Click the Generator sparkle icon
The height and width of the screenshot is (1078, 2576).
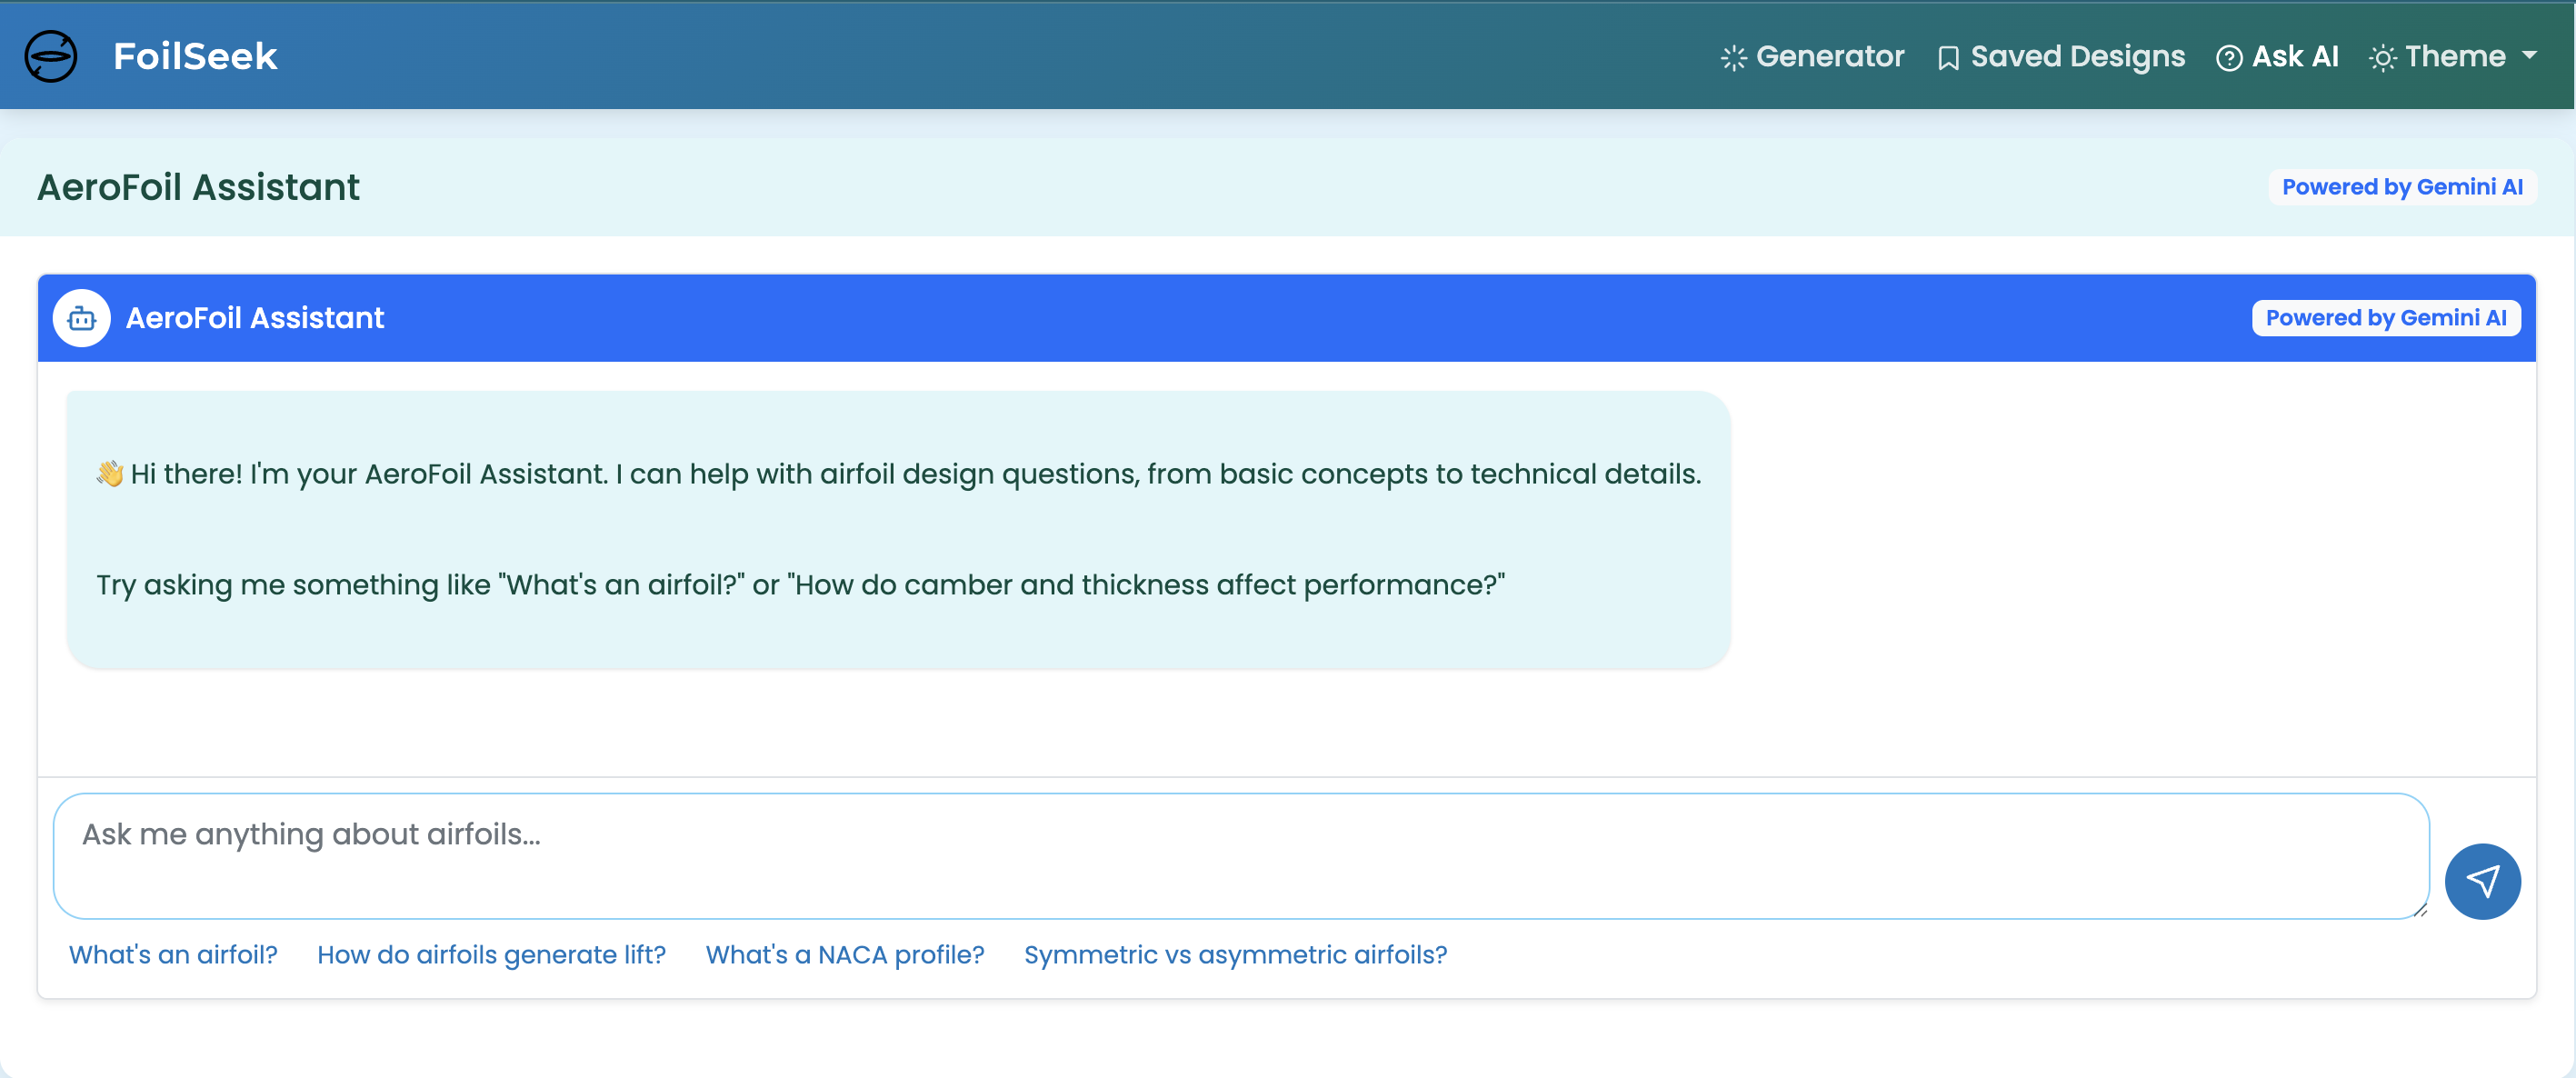point(1733,58)
